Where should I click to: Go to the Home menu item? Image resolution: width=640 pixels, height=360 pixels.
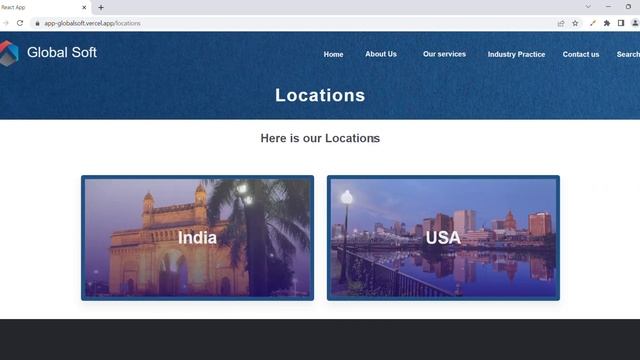tap(333, 54)
